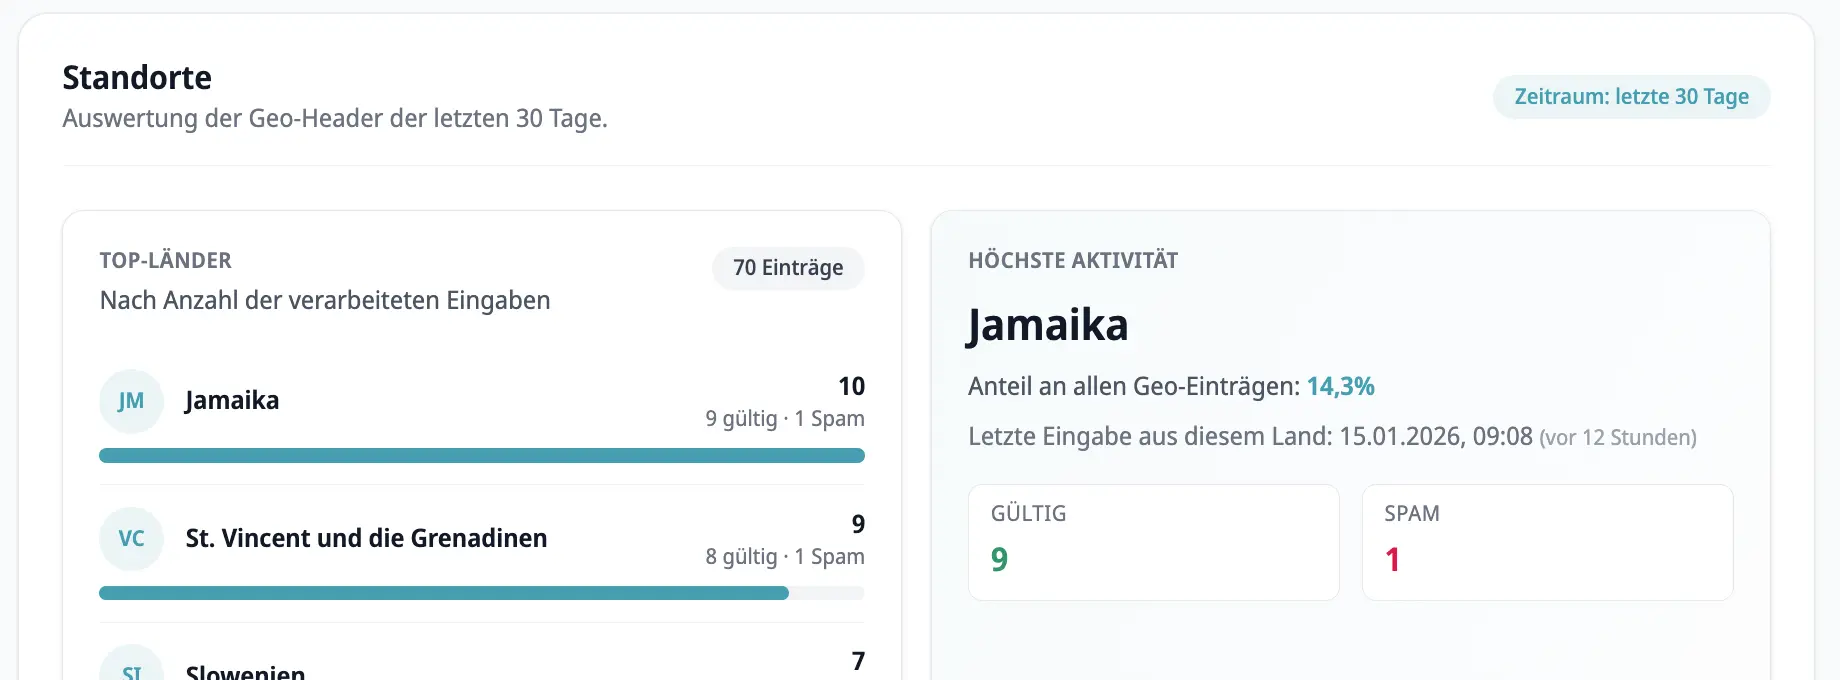1840x680 pixels.
Task: Click the VC badge for St. Vincent
Action: [131, 538]
